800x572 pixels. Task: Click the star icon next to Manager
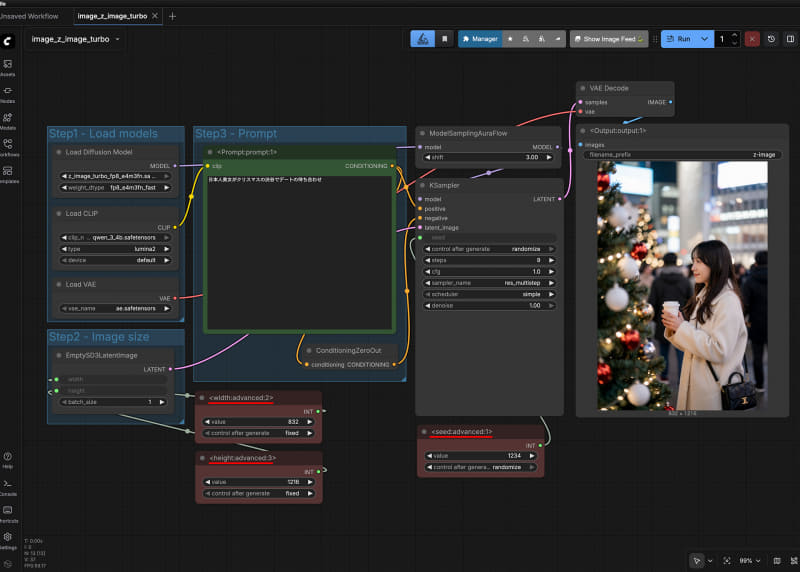pyautogui.click(x=510, y=39)
